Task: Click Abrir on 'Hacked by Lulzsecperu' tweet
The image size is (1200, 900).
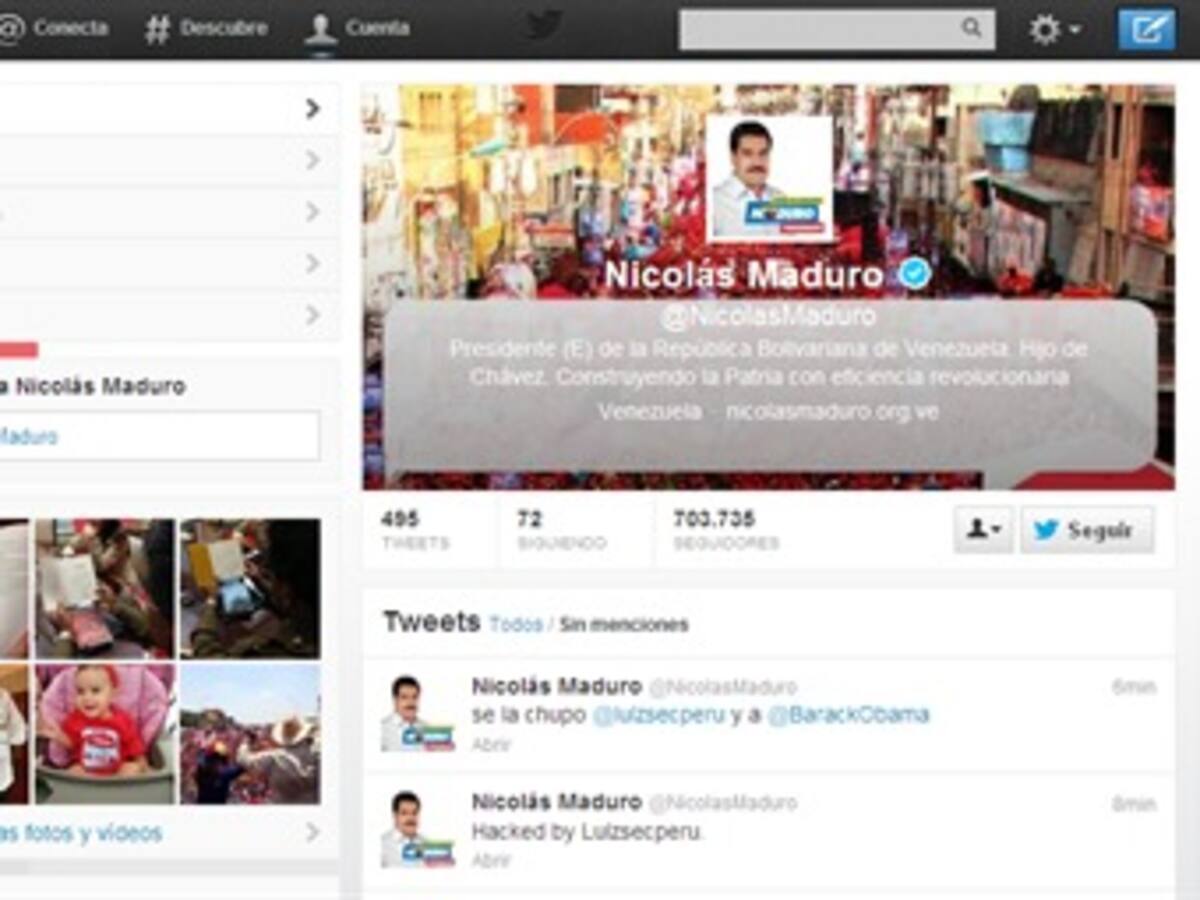Action: [491, 860]
